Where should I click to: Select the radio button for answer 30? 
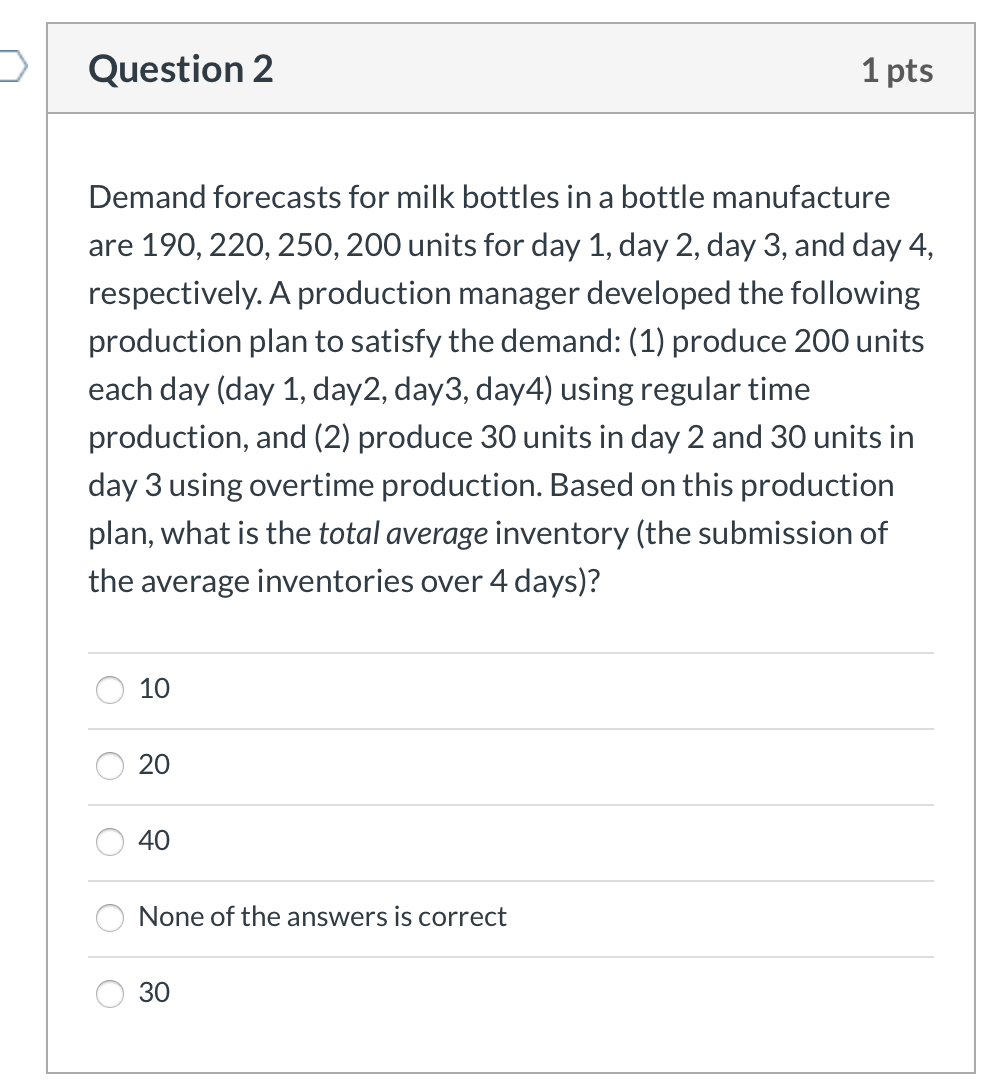point(110,993)
